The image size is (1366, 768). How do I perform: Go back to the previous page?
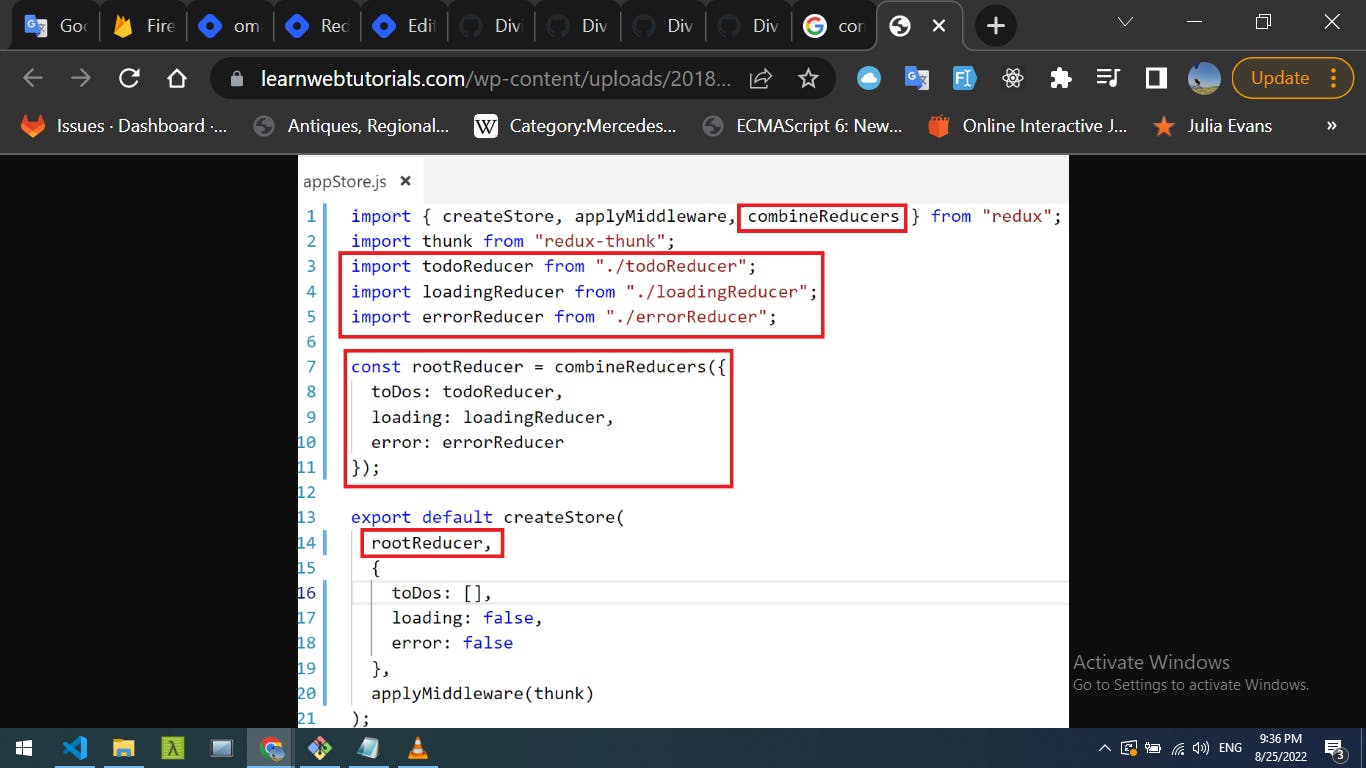click(33, 78)
